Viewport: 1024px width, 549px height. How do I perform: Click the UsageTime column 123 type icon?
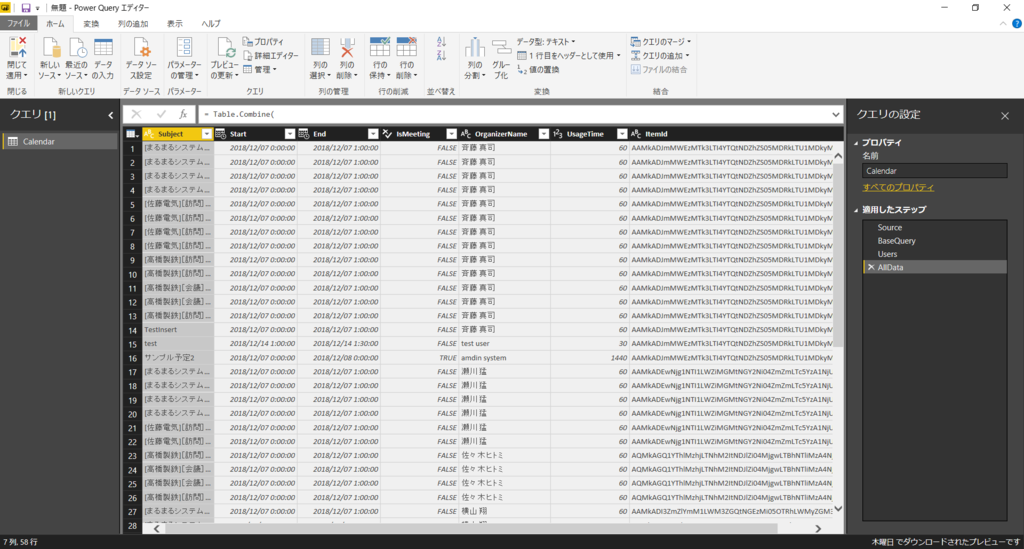[x=557, y=134]
